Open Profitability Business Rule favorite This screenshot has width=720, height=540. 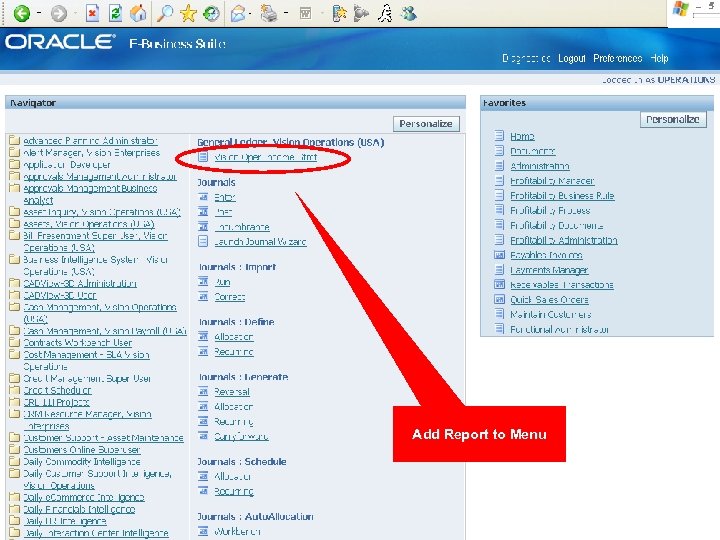click(562, 196)
